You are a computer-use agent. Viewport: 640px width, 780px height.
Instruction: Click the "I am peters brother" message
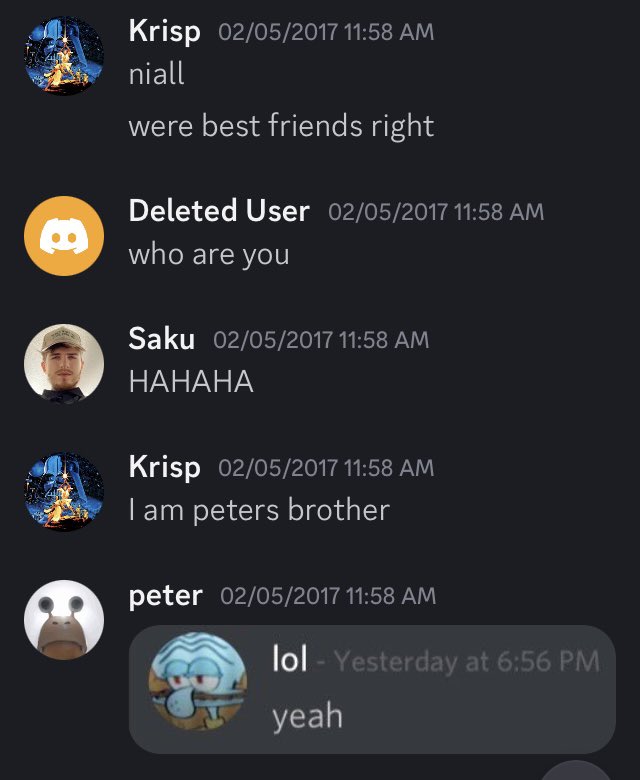click(258, 511)
